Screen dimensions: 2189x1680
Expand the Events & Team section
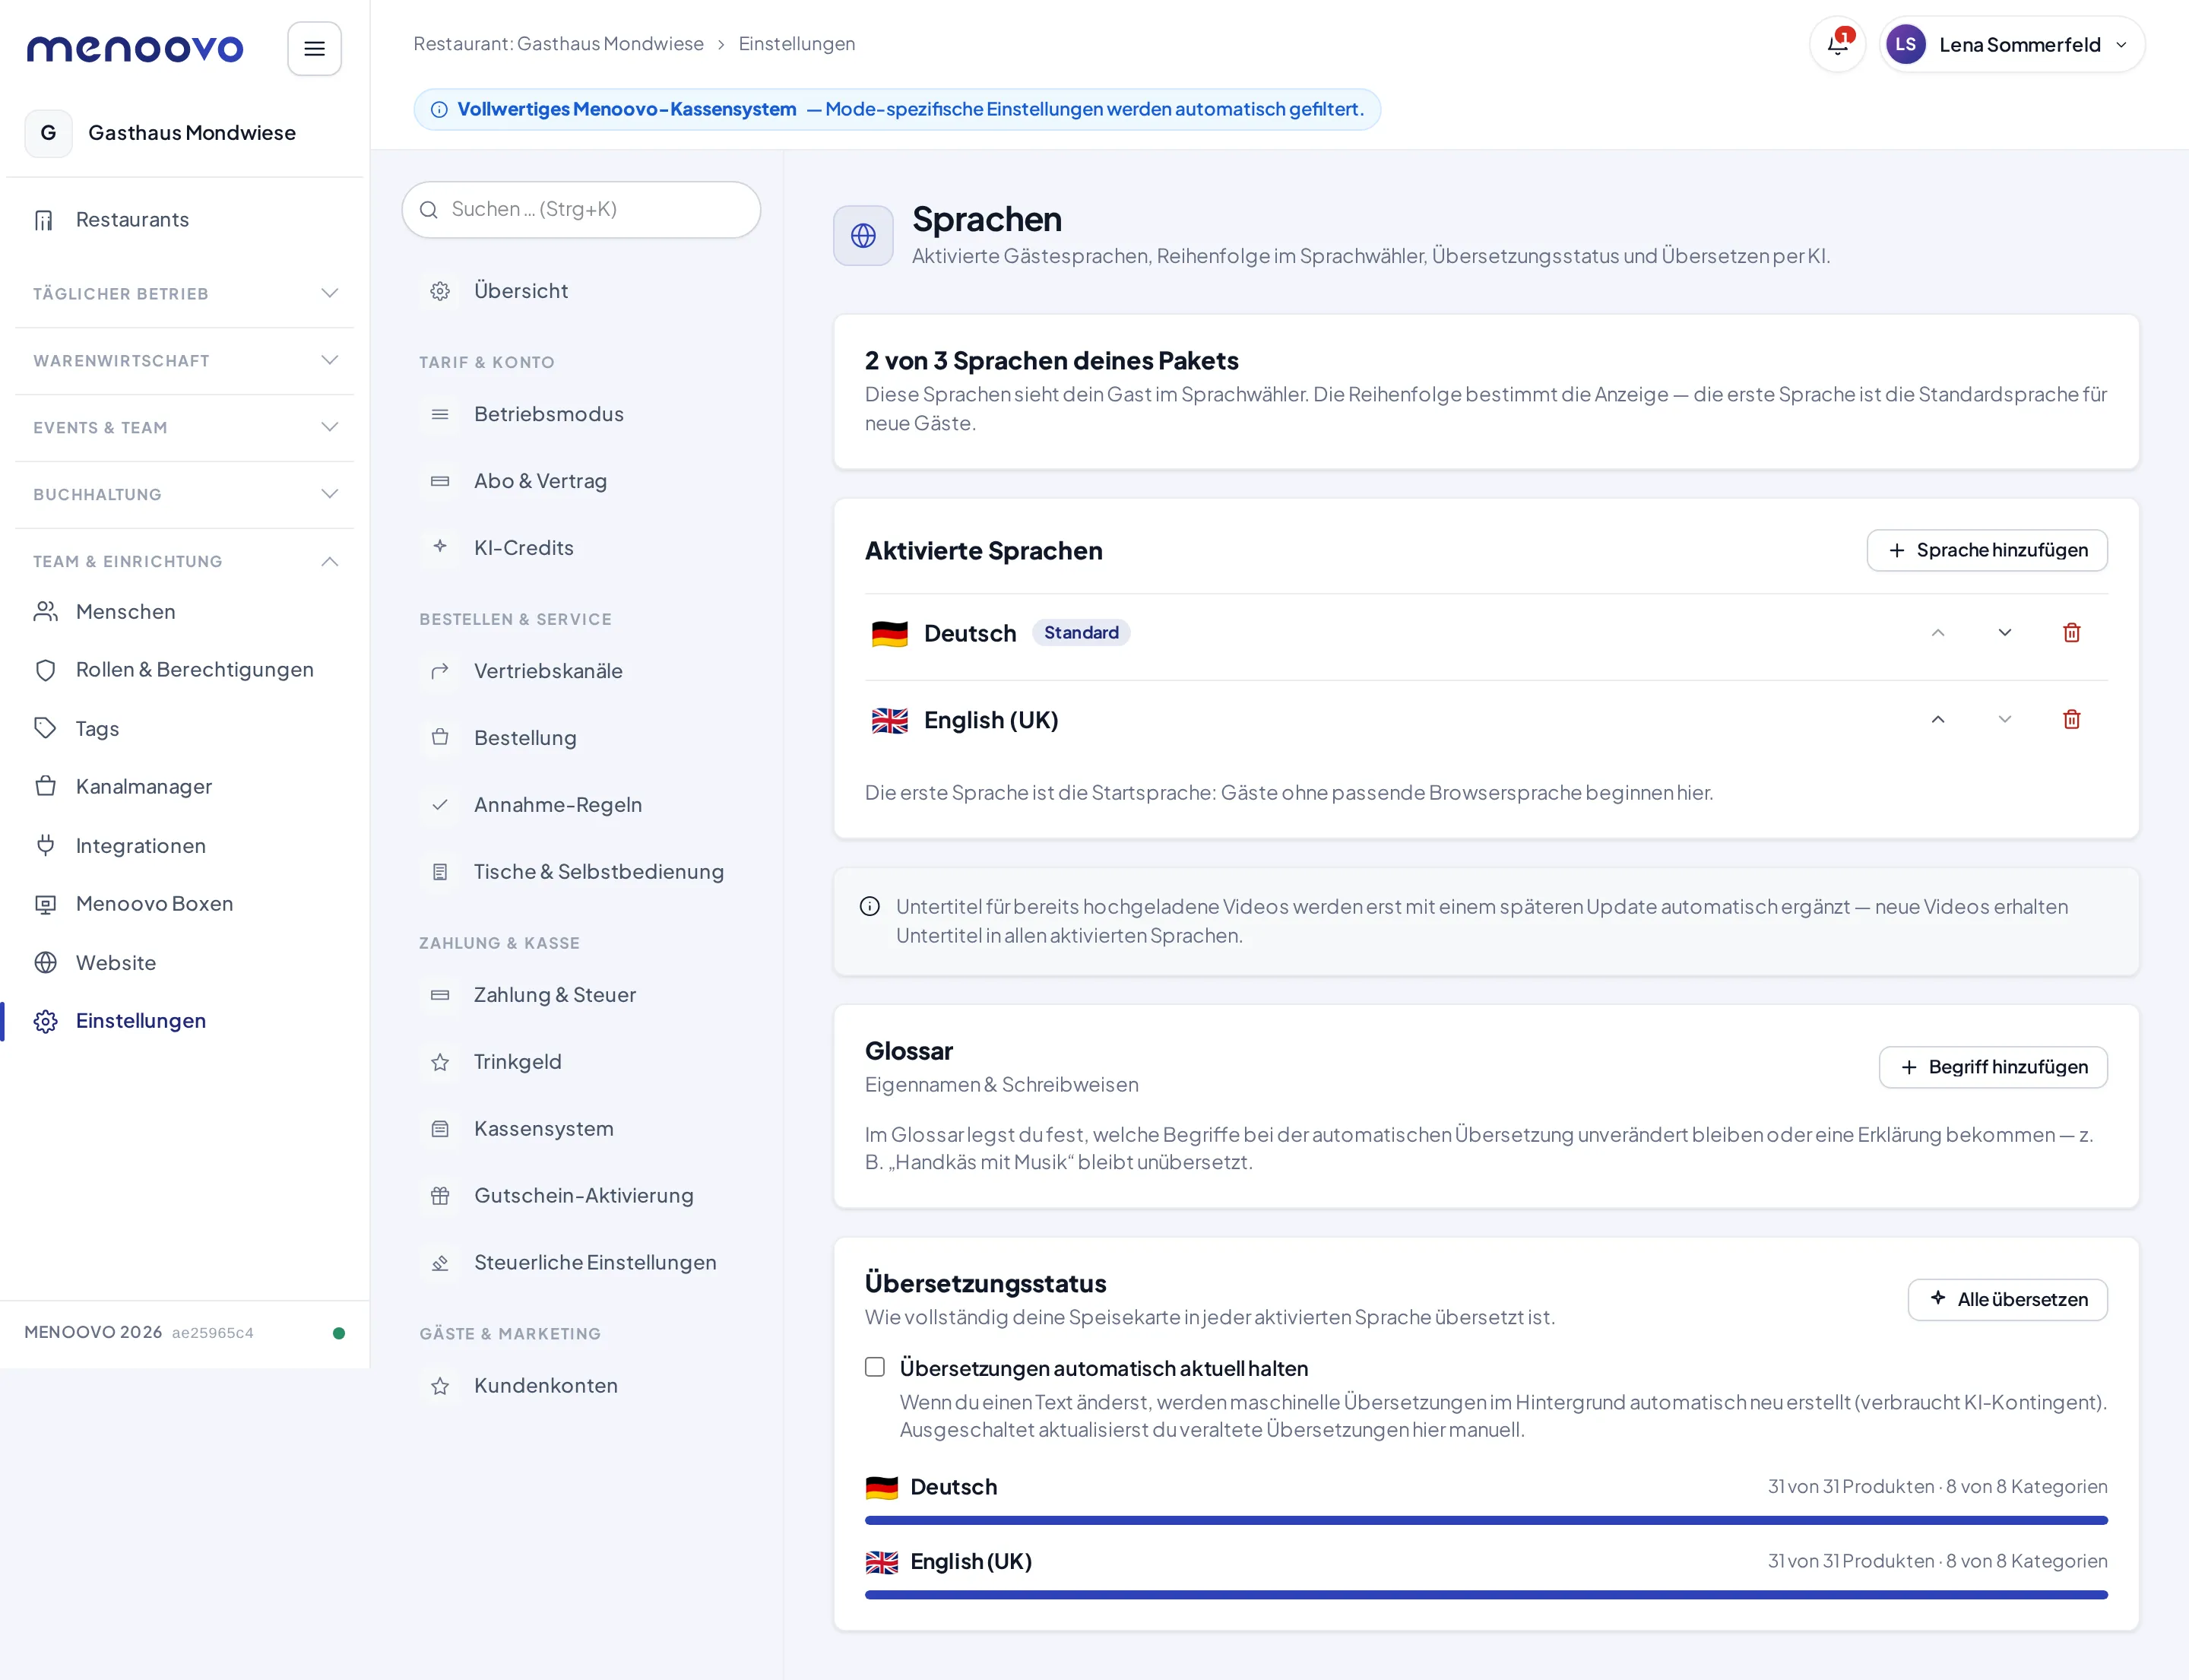[x=185, y=427]
